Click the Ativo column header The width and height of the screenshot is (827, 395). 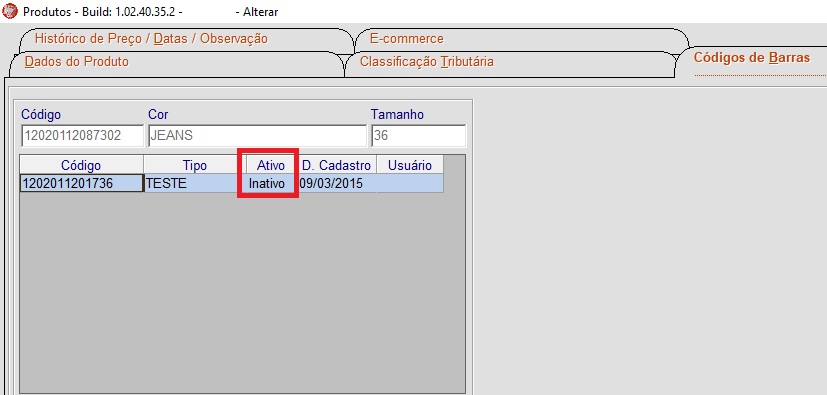(x=271, y=166)
